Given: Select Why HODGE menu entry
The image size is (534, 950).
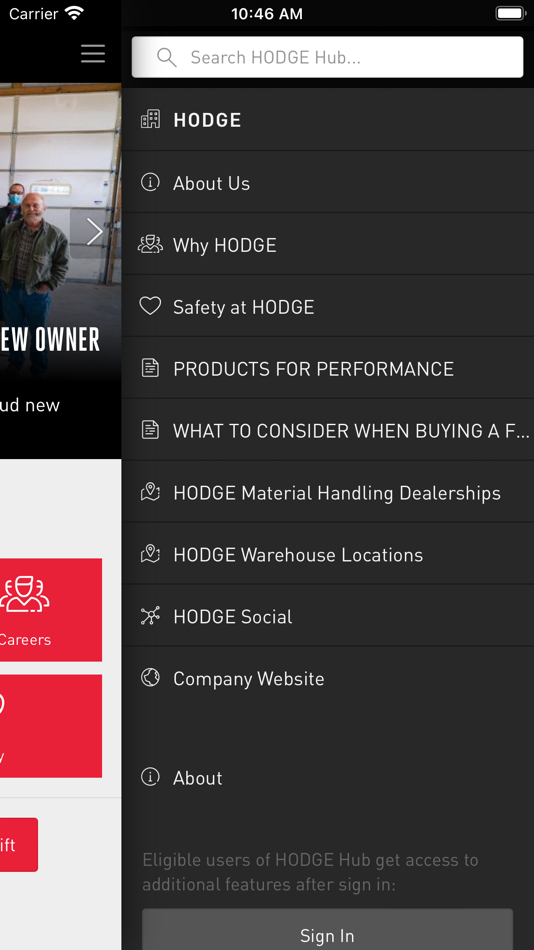Looking at the screenshot, I should 328,244.
